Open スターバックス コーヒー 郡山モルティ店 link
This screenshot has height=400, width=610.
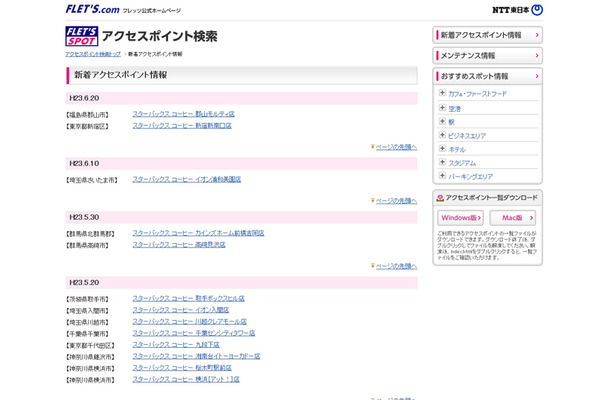[184, 114]
